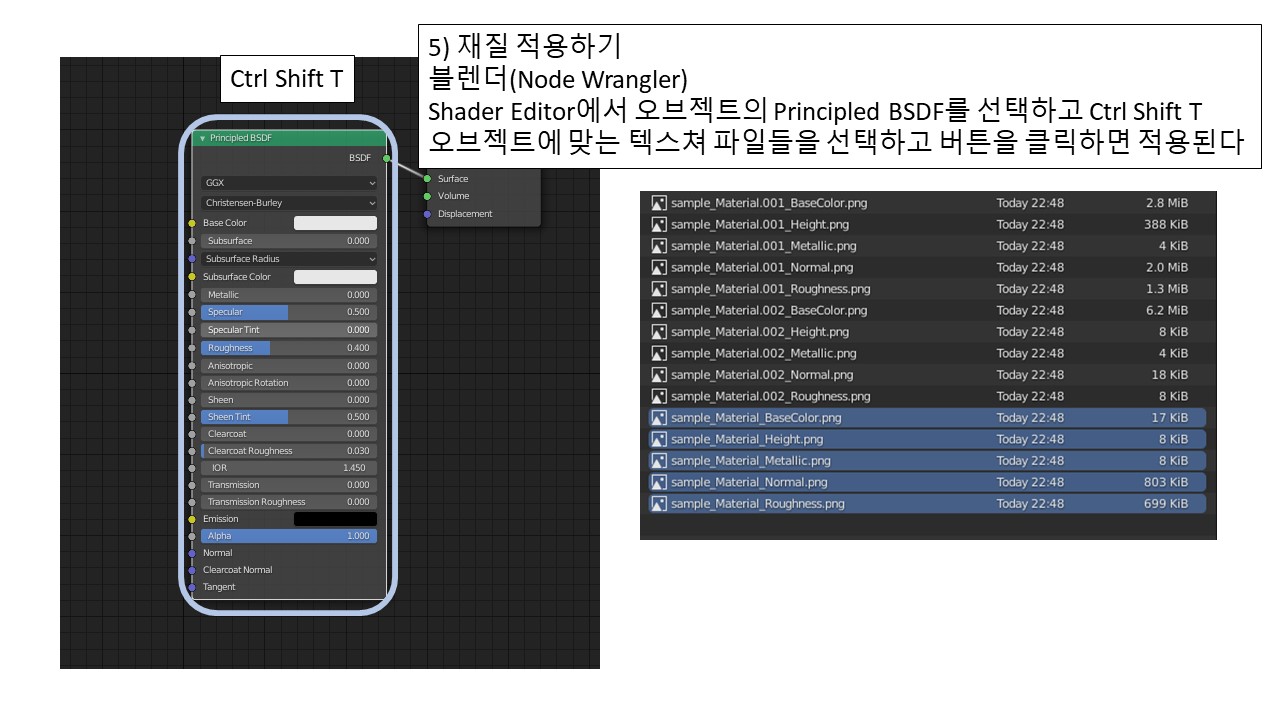This screenshot has height=720, width=1280.
Task: Click the Surface input socket
Action: pos(428,179)
